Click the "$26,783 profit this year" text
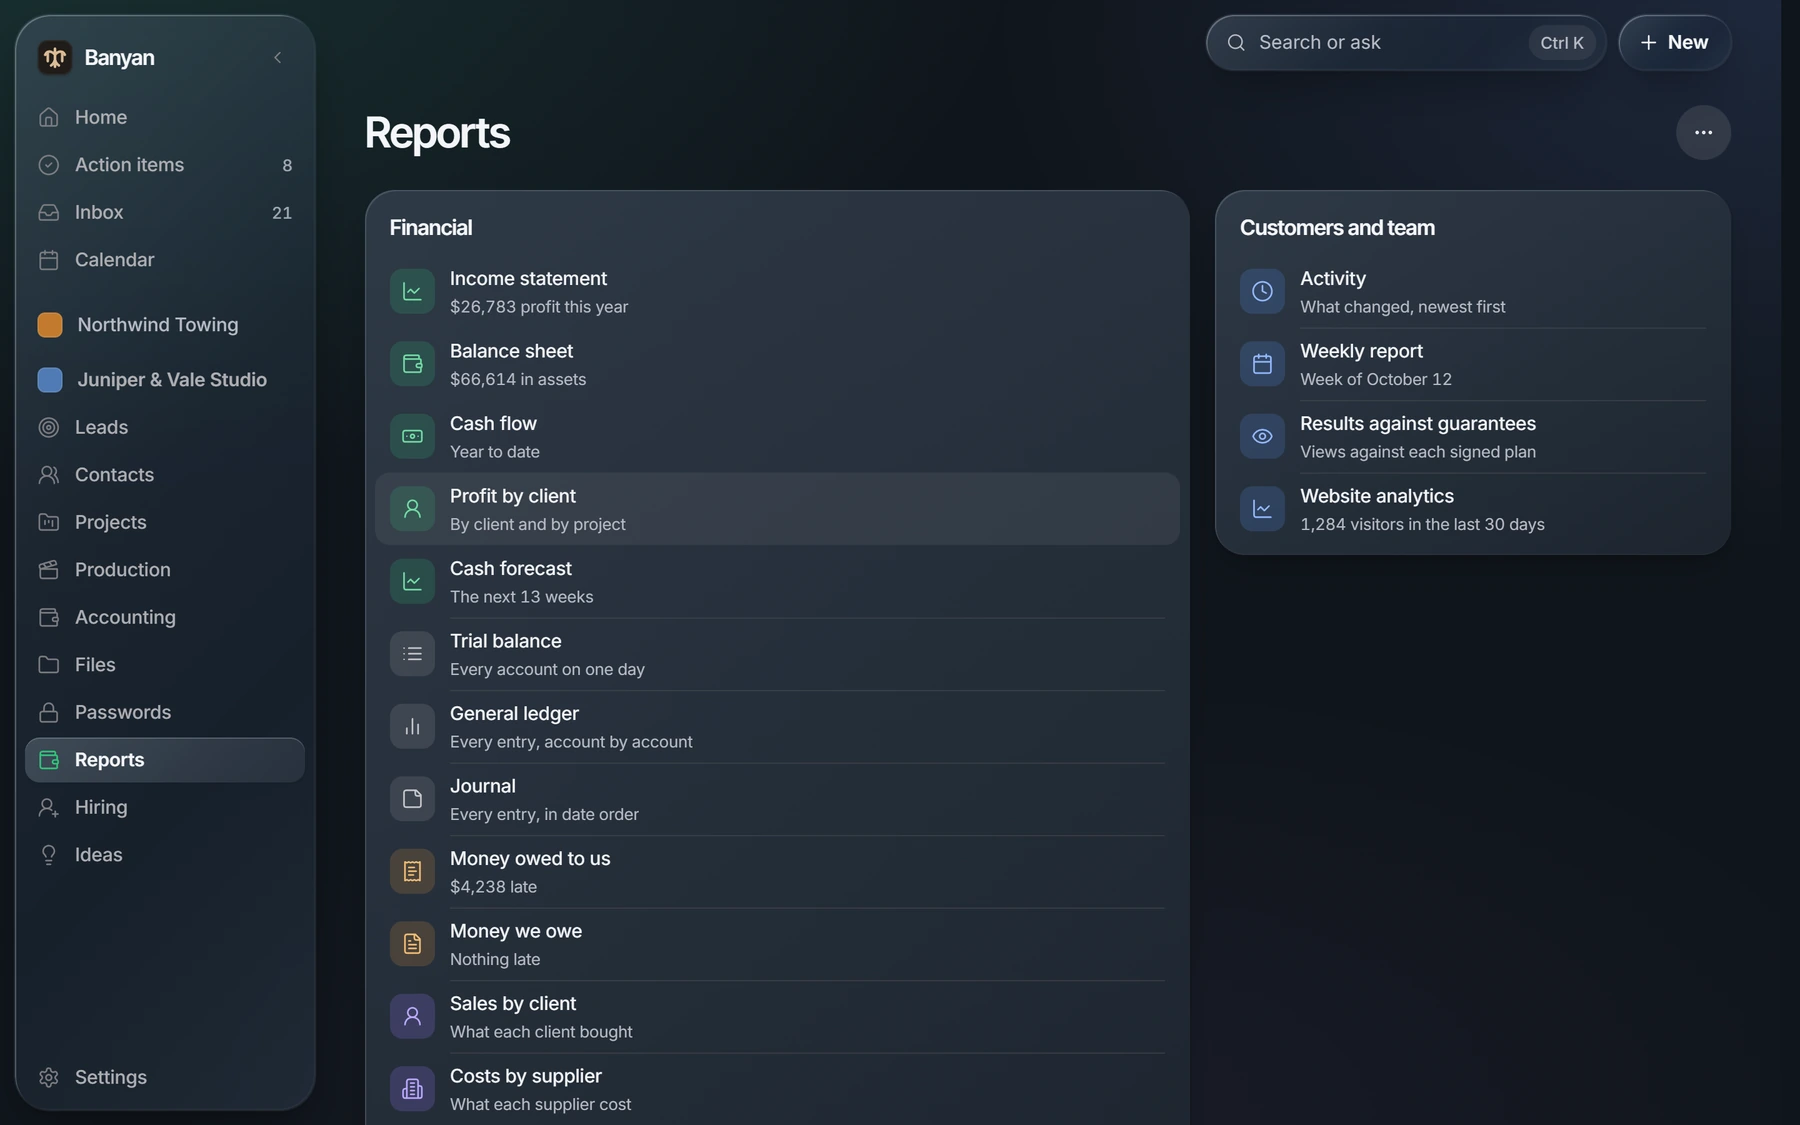The image size is (1800, 1125). point(539,307)
